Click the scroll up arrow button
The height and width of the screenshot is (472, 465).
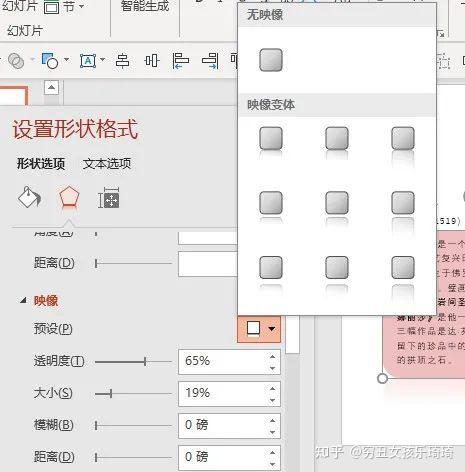point(51,88)
